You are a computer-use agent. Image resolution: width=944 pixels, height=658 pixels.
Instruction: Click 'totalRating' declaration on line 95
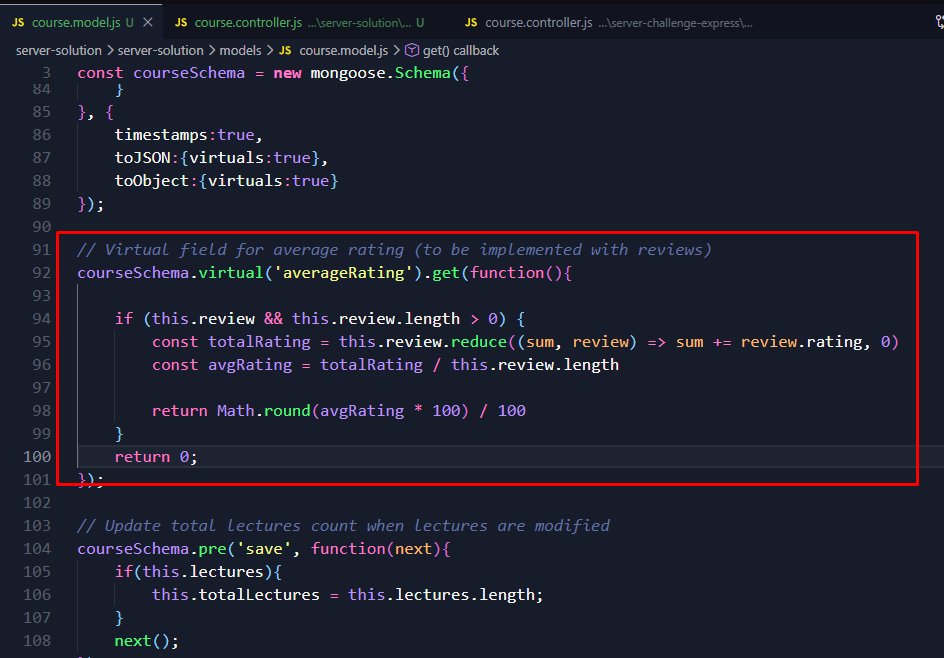click(259, 342)
